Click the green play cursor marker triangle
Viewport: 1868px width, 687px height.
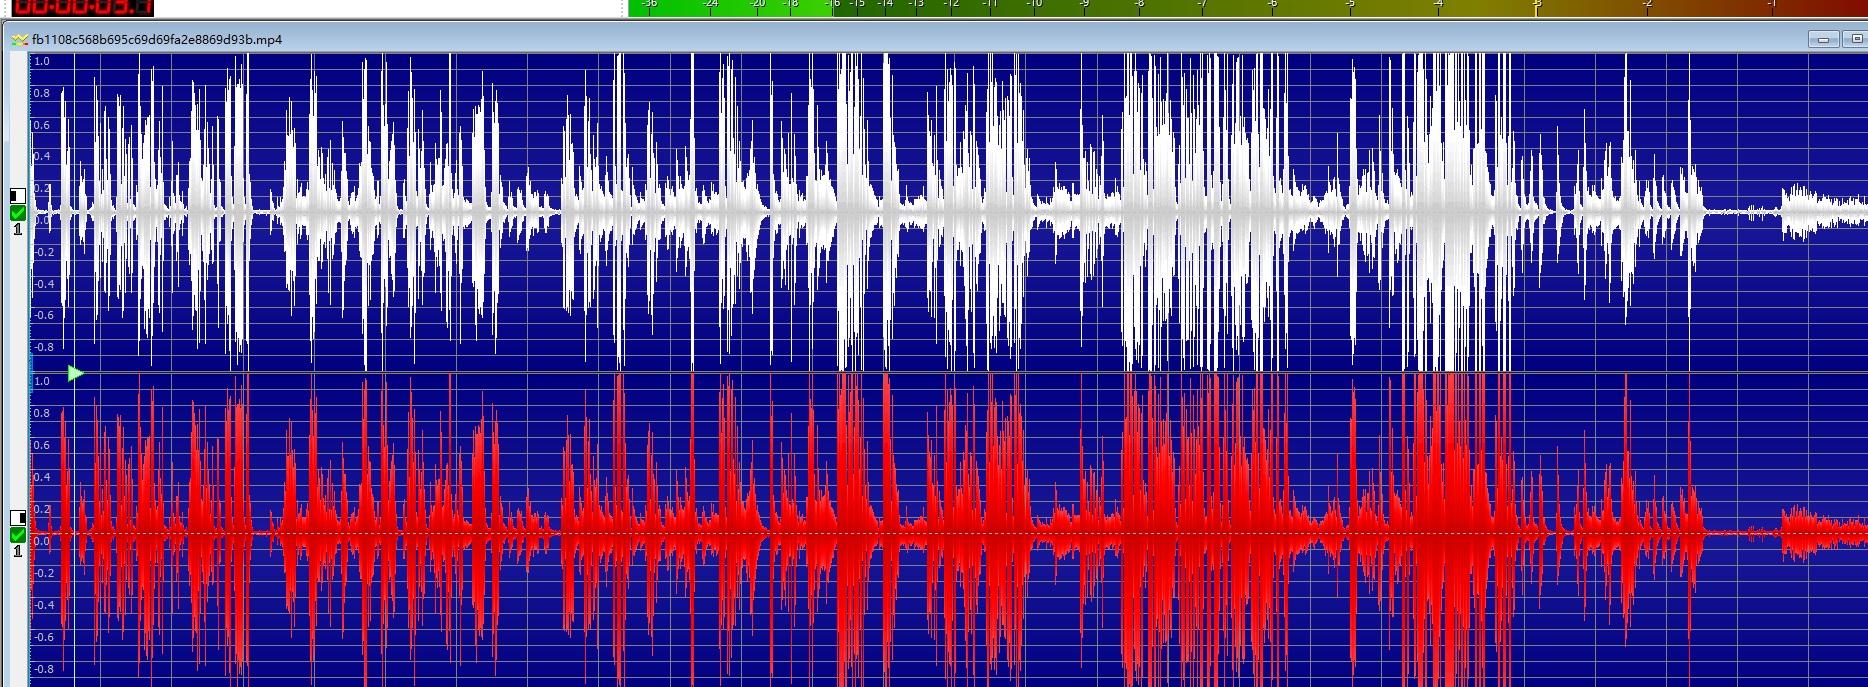pyautogui.click(x=75, y=373)
